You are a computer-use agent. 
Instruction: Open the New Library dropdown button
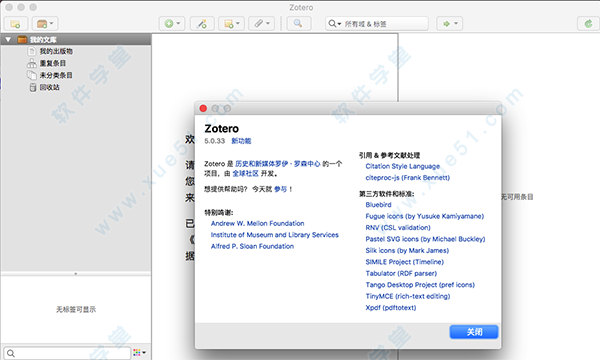pyautogui.click(x=45, y=24)
